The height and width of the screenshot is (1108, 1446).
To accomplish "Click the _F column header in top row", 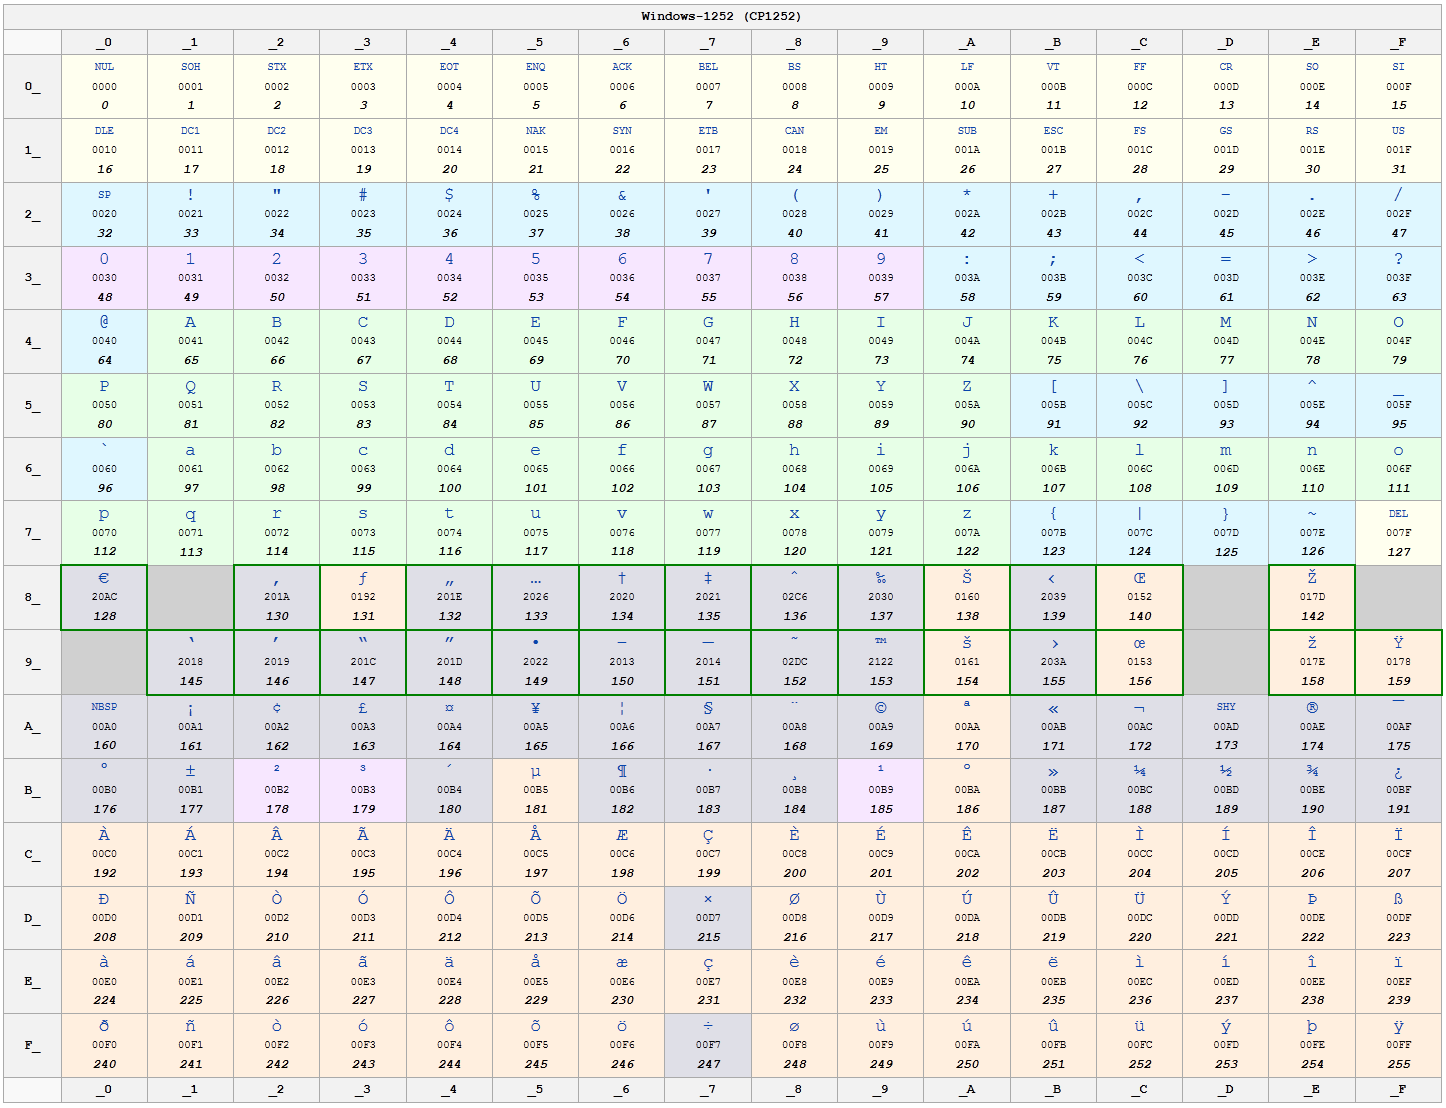I will point(1398,42).
